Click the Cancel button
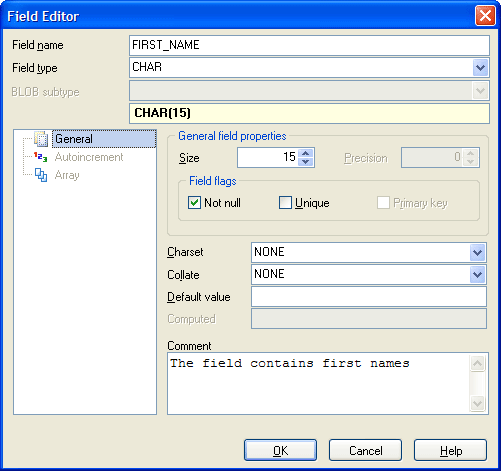 tap(365, 450)
